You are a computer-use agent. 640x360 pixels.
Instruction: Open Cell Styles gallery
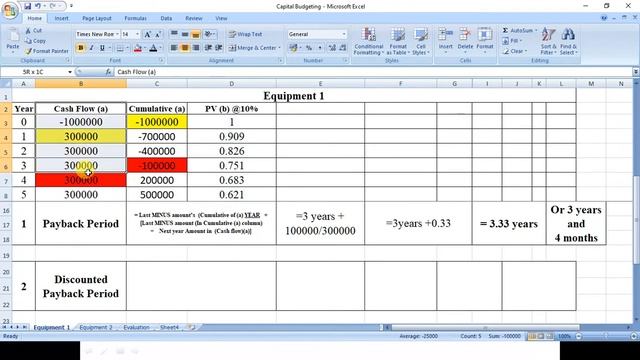420,41
